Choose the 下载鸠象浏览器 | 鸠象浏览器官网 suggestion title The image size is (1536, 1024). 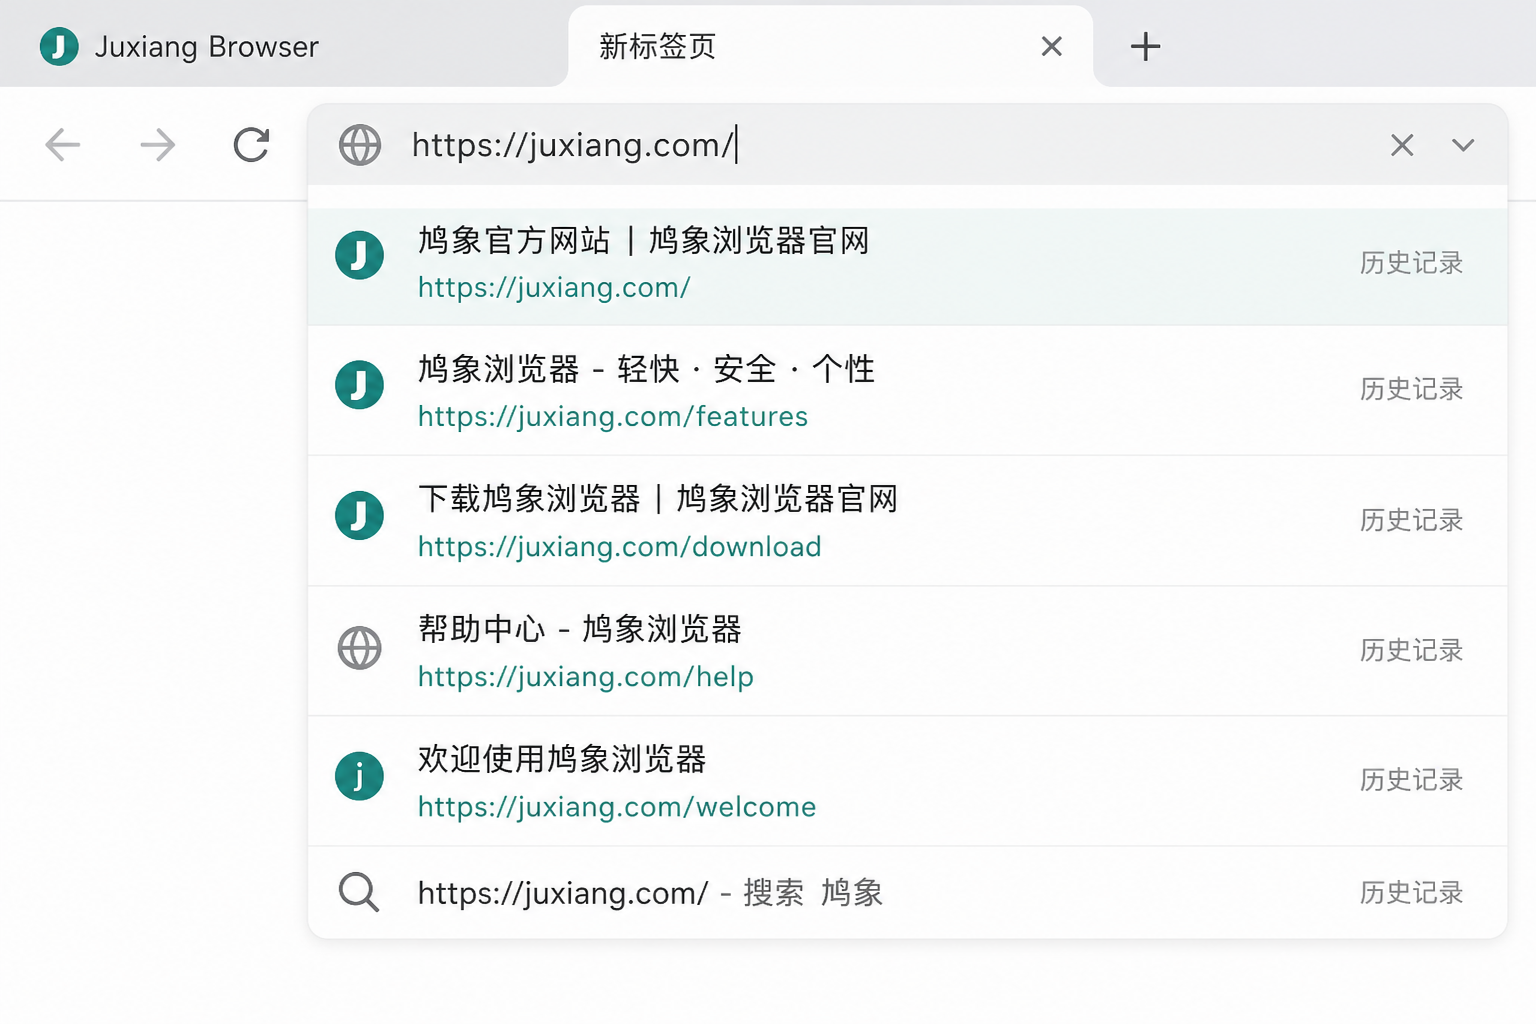658,498
